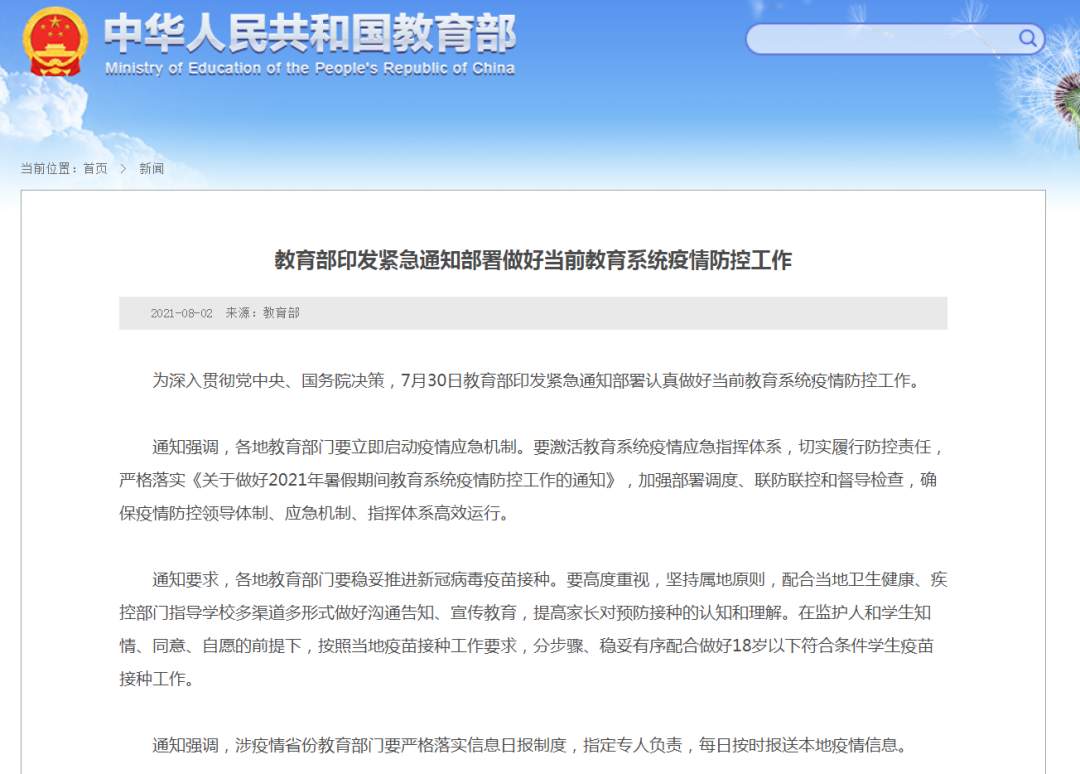Click the text 7月30日 in first paragraph

[430, 380]
